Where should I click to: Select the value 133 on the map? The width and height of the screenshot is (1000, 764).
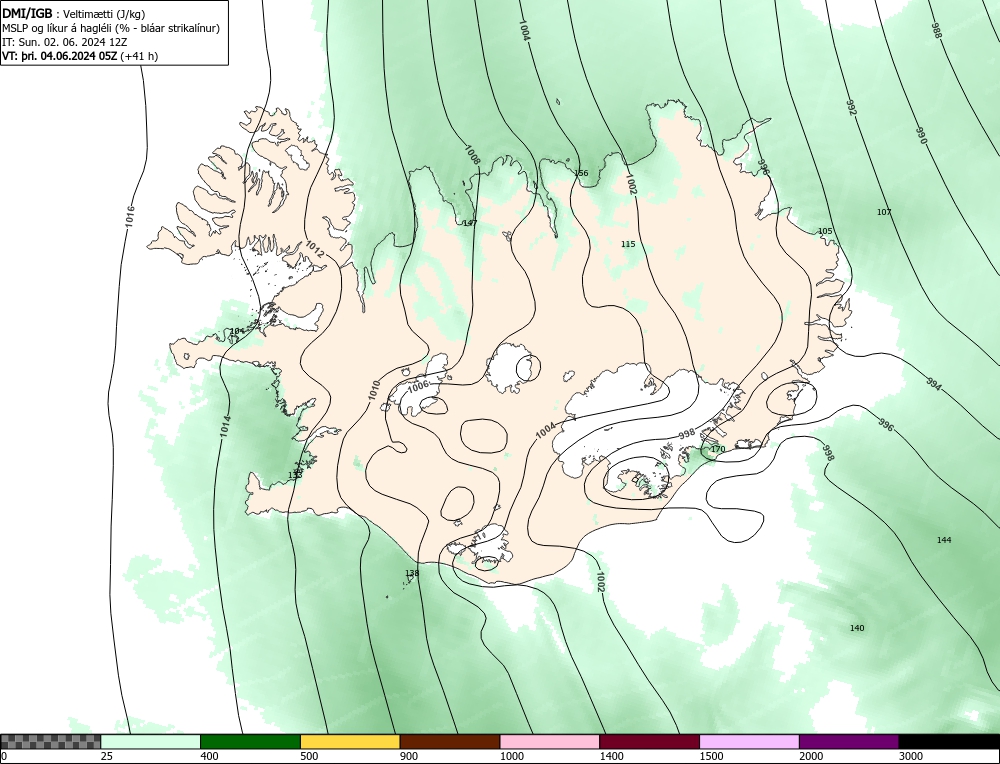[295, 474]
